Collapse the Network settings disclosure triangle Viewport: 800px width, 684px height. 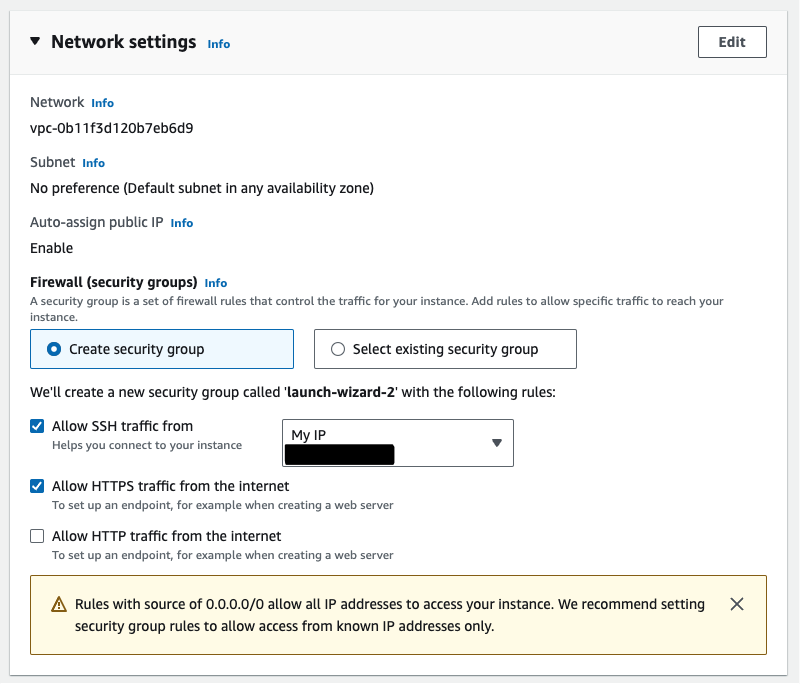[35, 42]
